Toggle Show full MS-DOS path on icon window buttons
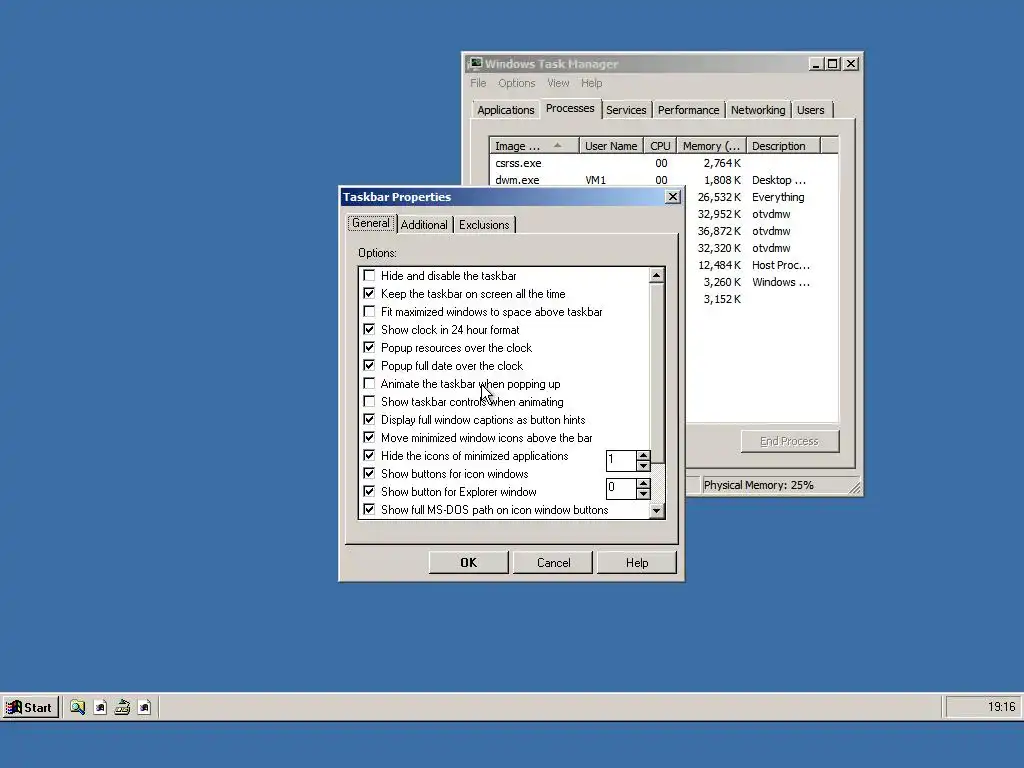The width and height of the screenshot is (1024, 768). point(370,509)
